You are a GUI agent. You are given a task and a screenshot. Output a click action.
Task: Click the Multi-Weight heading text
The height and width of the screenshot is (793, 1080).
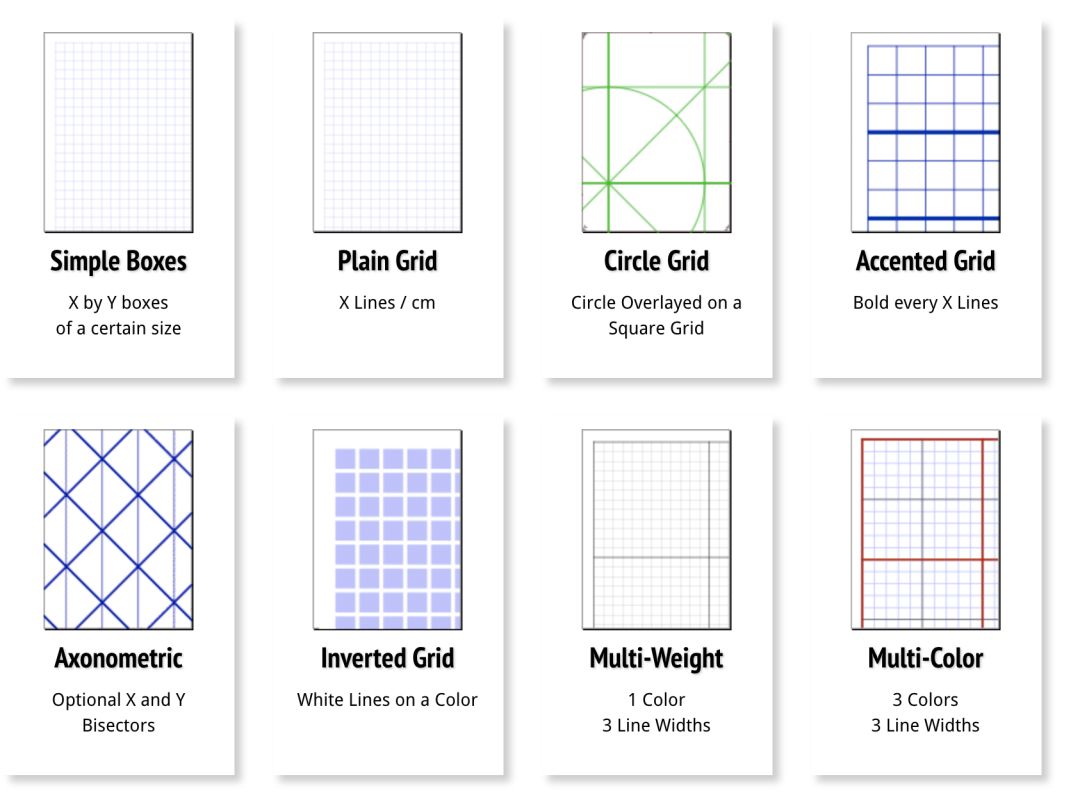coord(656,658)
